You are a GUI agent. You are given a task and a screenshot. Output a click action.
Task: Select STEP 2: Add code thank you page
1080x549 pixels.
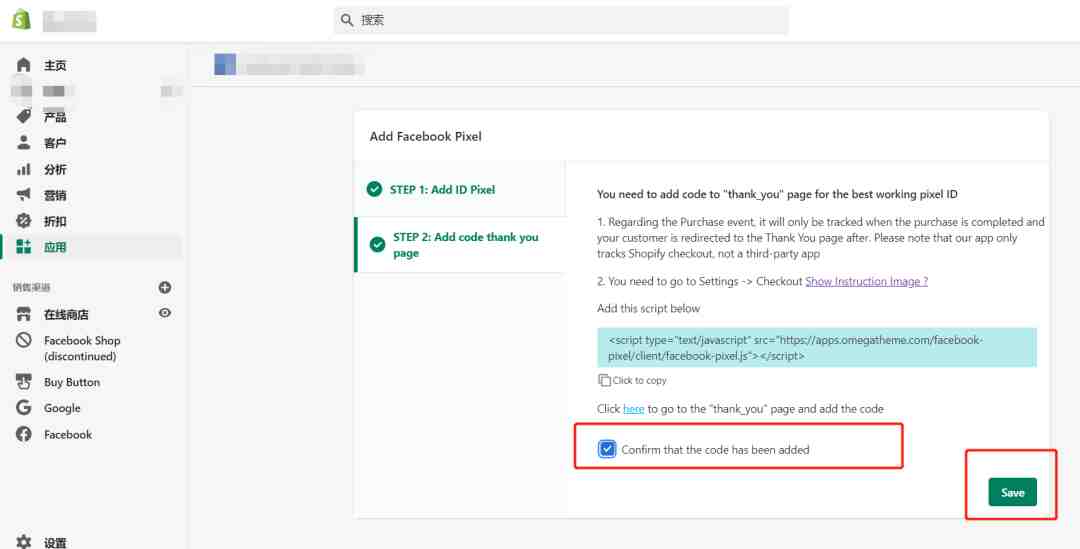[459, 245]
